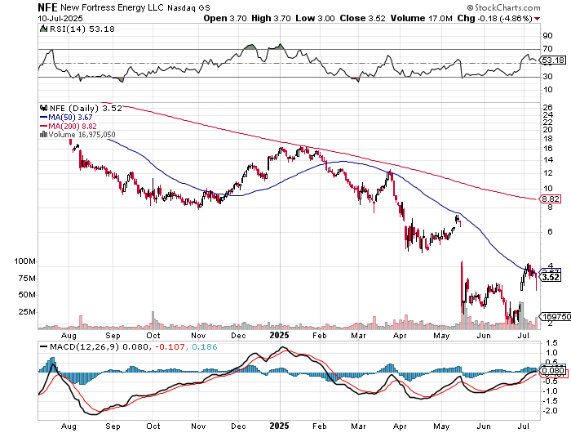Click the 50M volume axis label
Viewport: 571px width, 433px height.
click(27, 295)
